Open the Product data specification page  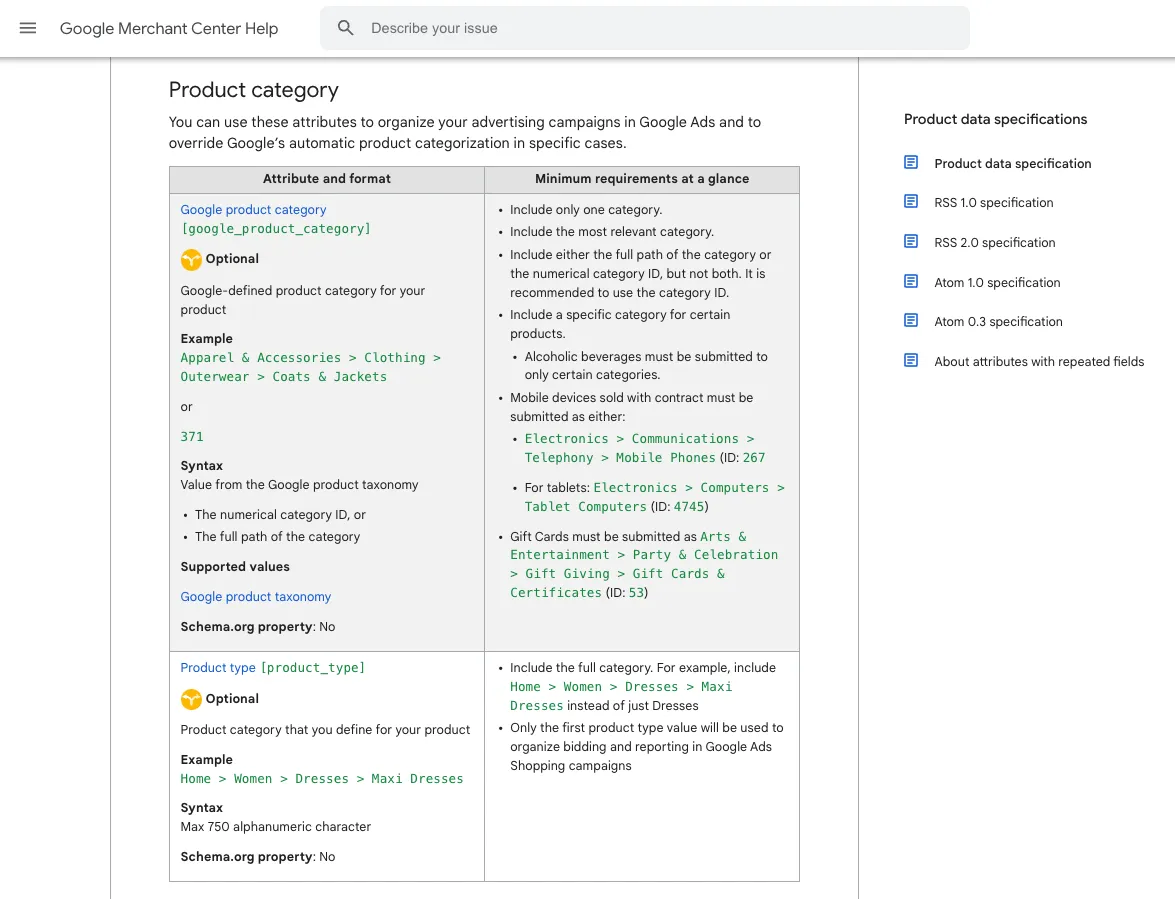tap(1012, 163)
